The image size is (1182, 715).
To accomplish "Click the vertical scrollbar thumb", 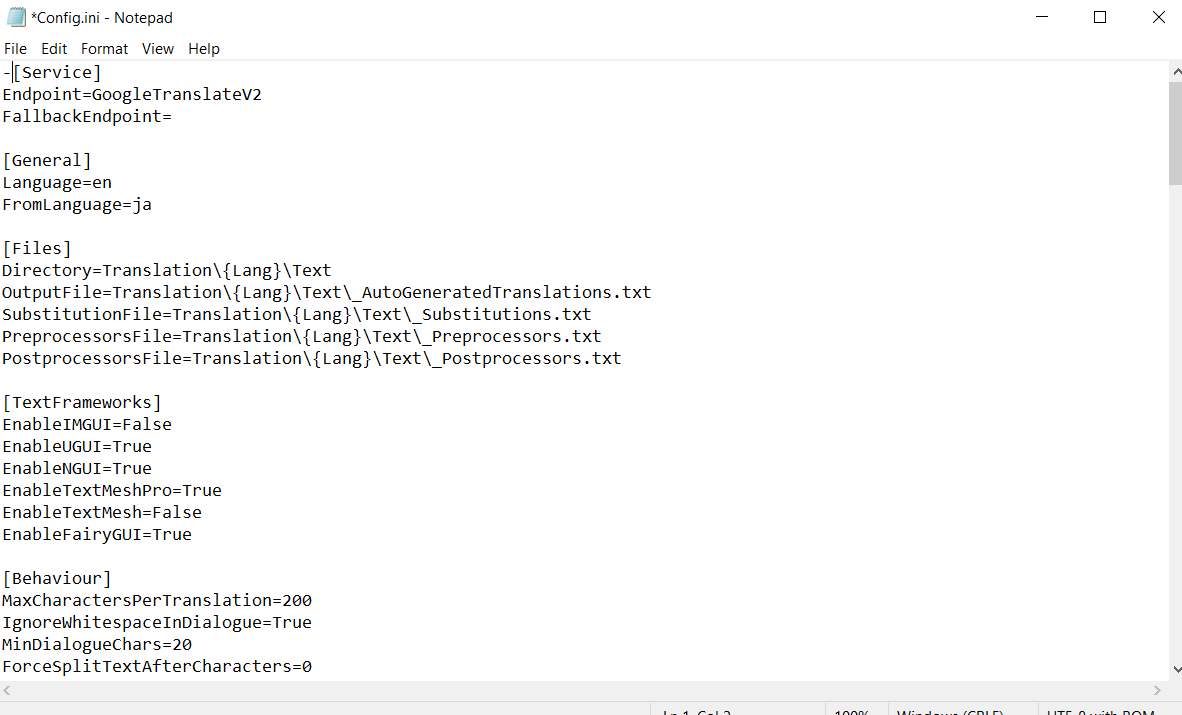I will coord(1176,133).
